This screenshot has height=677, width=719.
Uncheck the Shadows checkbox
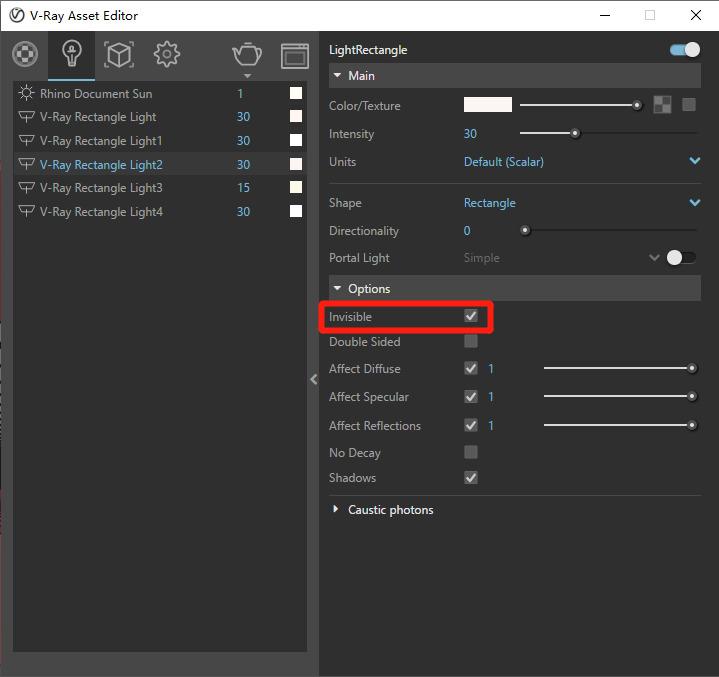pos(470,477)
